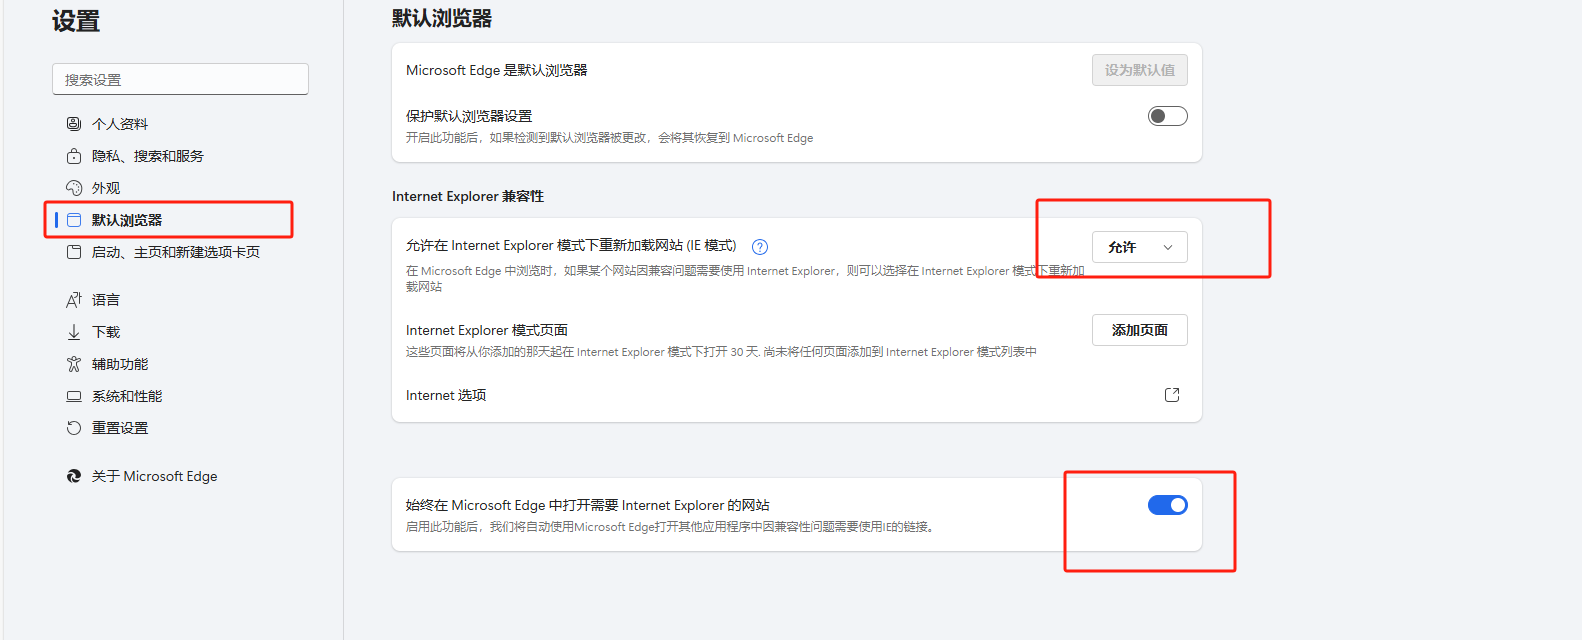Click the Internet 选项 row label
Screen dimensions: 1582x640
(x=446, y=395)
